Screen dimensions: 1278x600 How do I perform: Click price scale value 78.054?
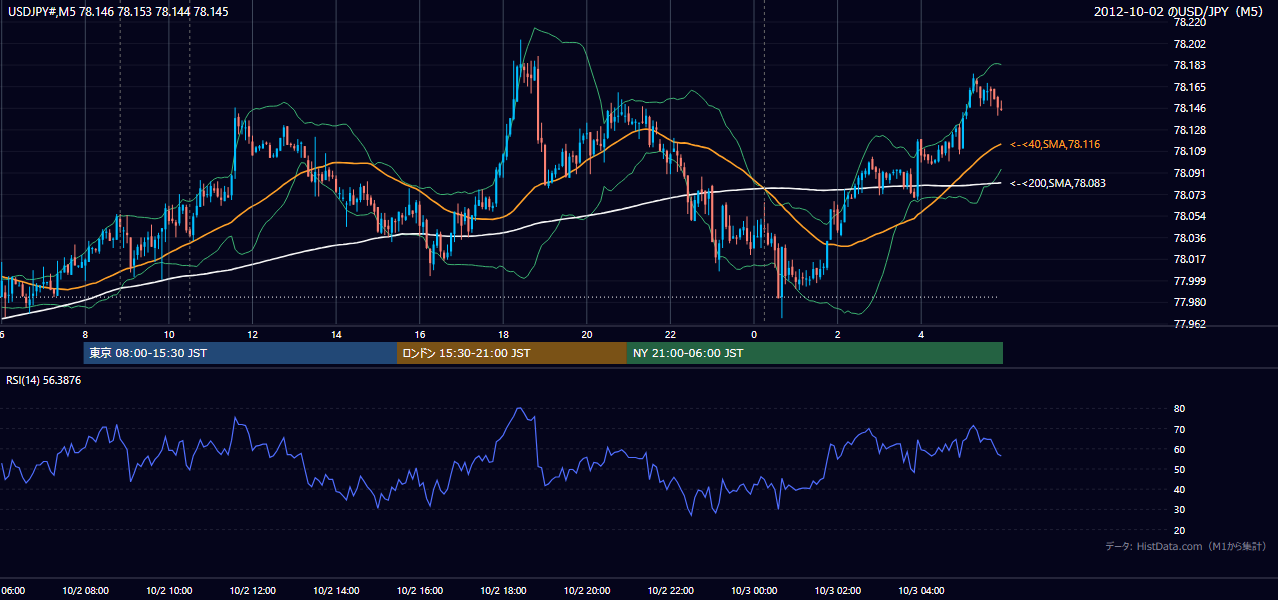(1189, 216)
